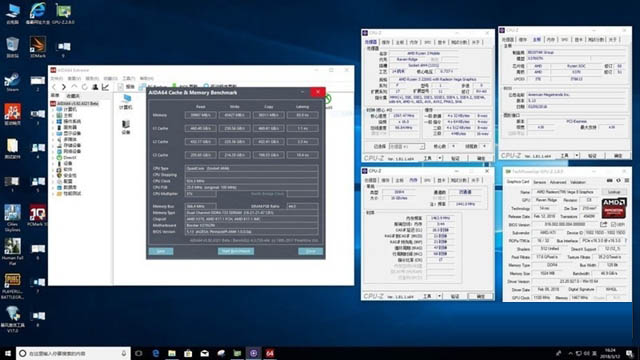Open the Windows Start button
The width and height of the screenshot is (640, 360).
(x=8, y=353)
